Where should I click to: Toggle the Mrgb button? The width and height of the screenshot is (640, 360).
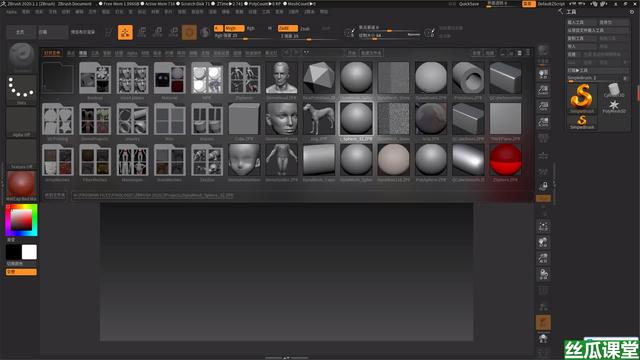pos(234,29)
